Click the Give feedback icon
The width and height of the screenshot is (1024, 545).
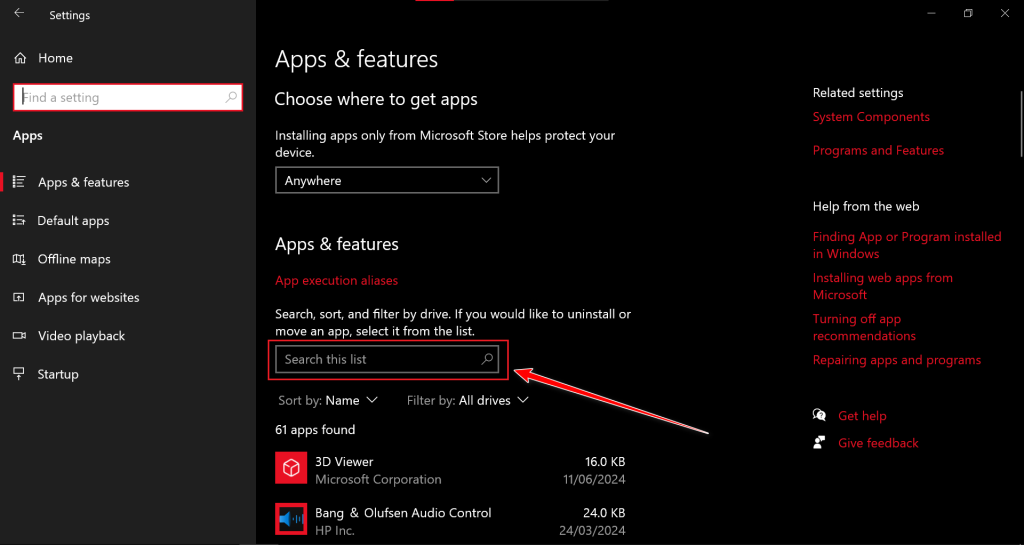(820, 442)
